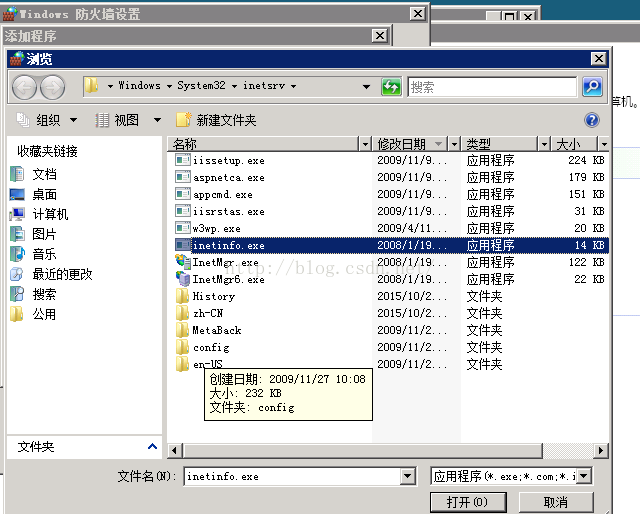Click the InetMgr6.exe application icon
This screenshot has width=640, height=514.
182,279
